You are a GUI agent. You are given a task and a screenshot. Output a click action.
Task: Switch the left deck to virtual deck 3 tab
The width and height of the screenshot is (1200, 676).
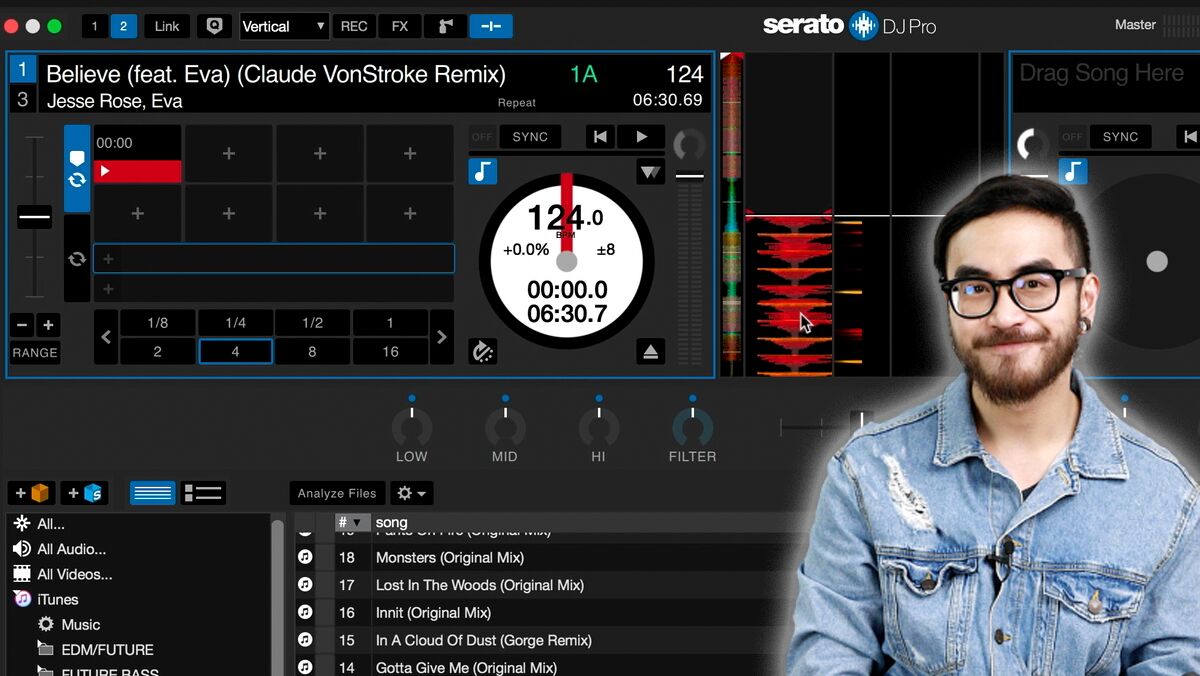tap(23, 98)
